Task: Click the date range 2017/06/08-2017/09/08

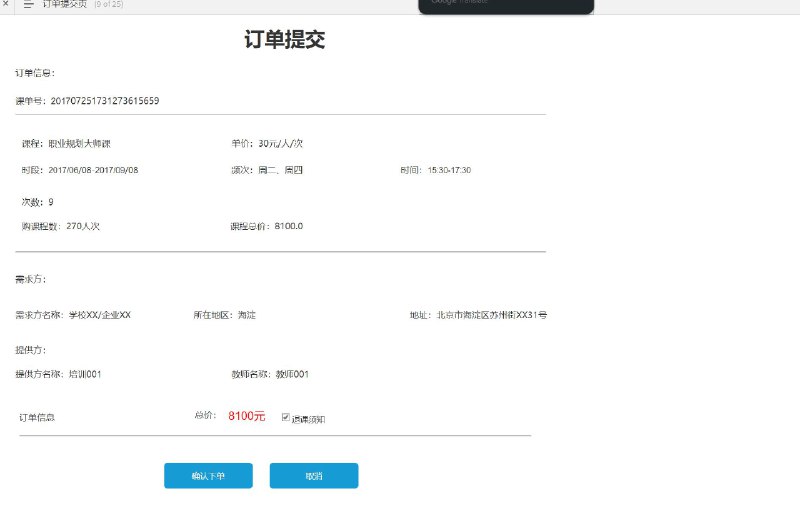Action: tap(93, 170)
